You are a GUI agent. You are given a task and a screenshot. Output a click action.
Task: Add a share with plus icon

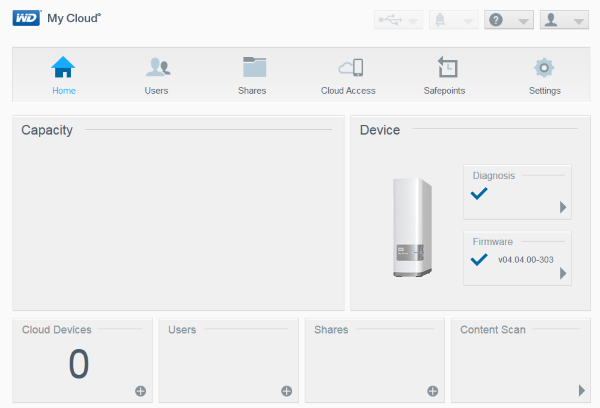tap(433, 391)
